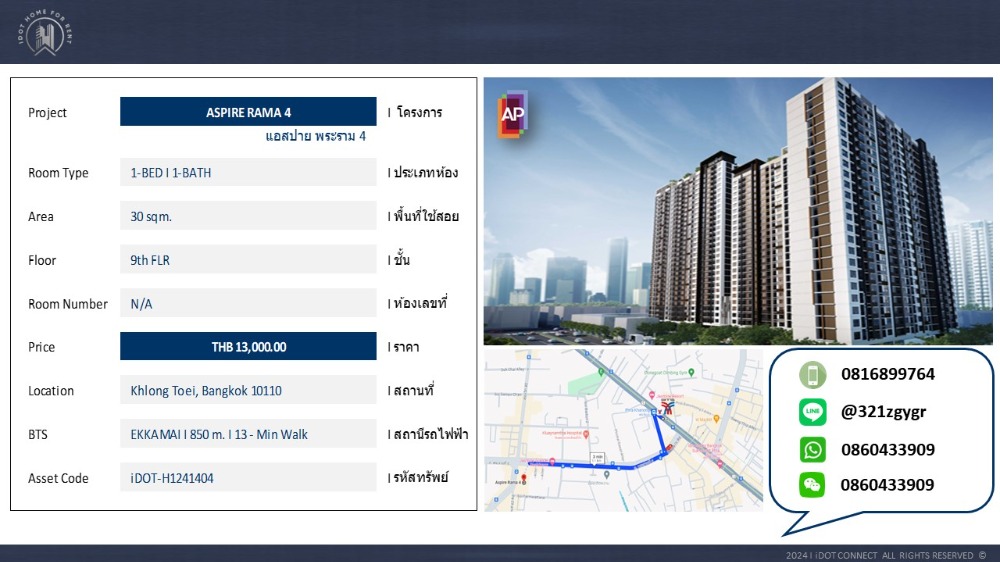This screenshot has height=562, width=1000.
Task: Click the Thai label รหัสทรัพย์
Action: point(421,477)
